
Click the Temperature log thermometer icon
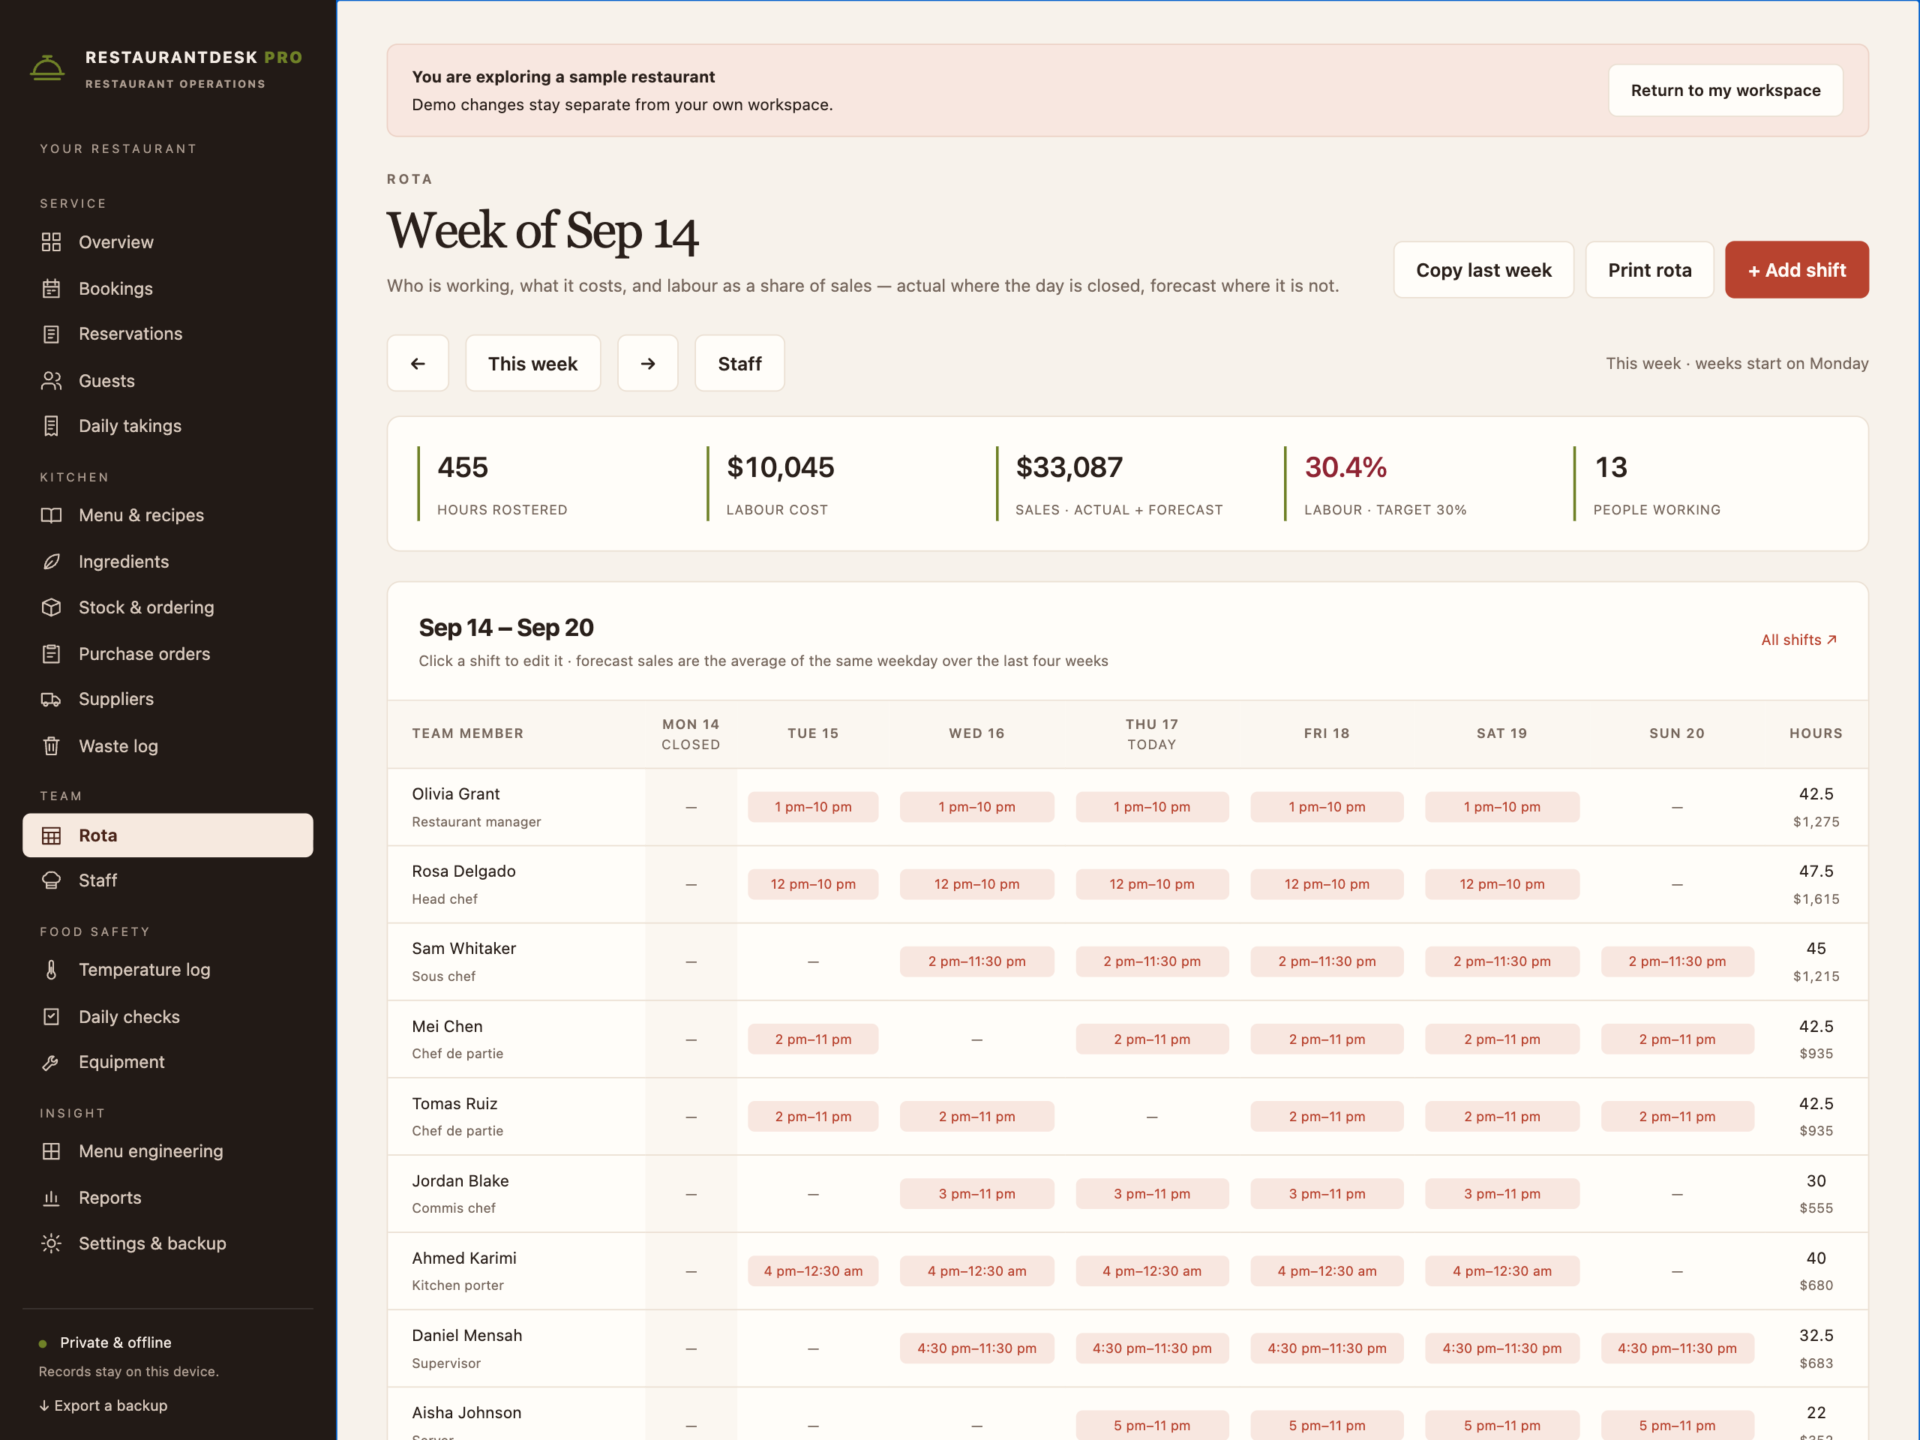tap(51, 969)
